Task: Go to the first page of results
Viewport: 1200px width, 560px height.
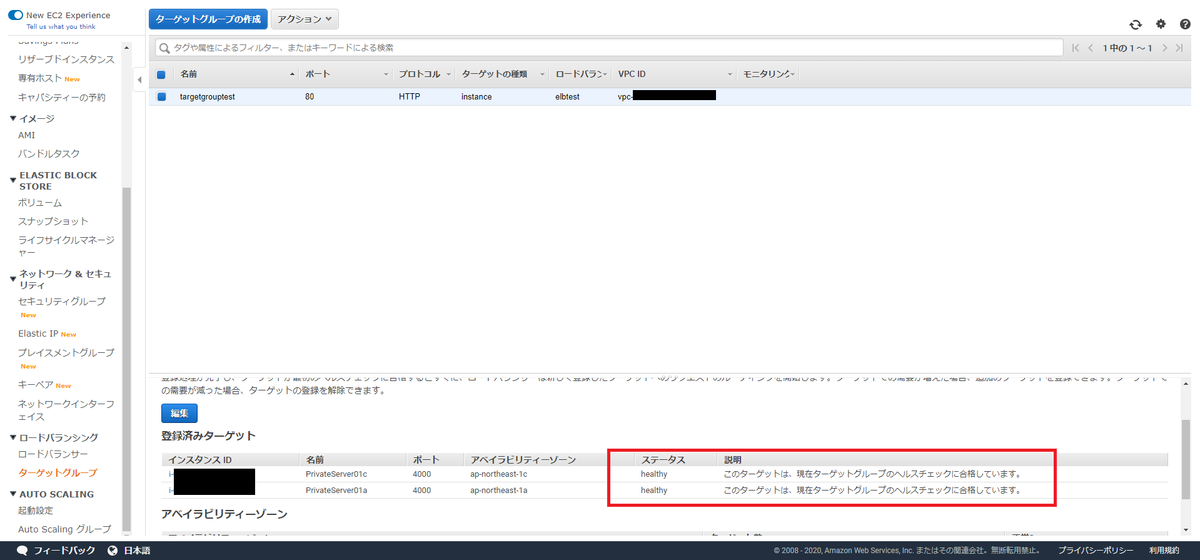Action: click(x=1076, y=47)
